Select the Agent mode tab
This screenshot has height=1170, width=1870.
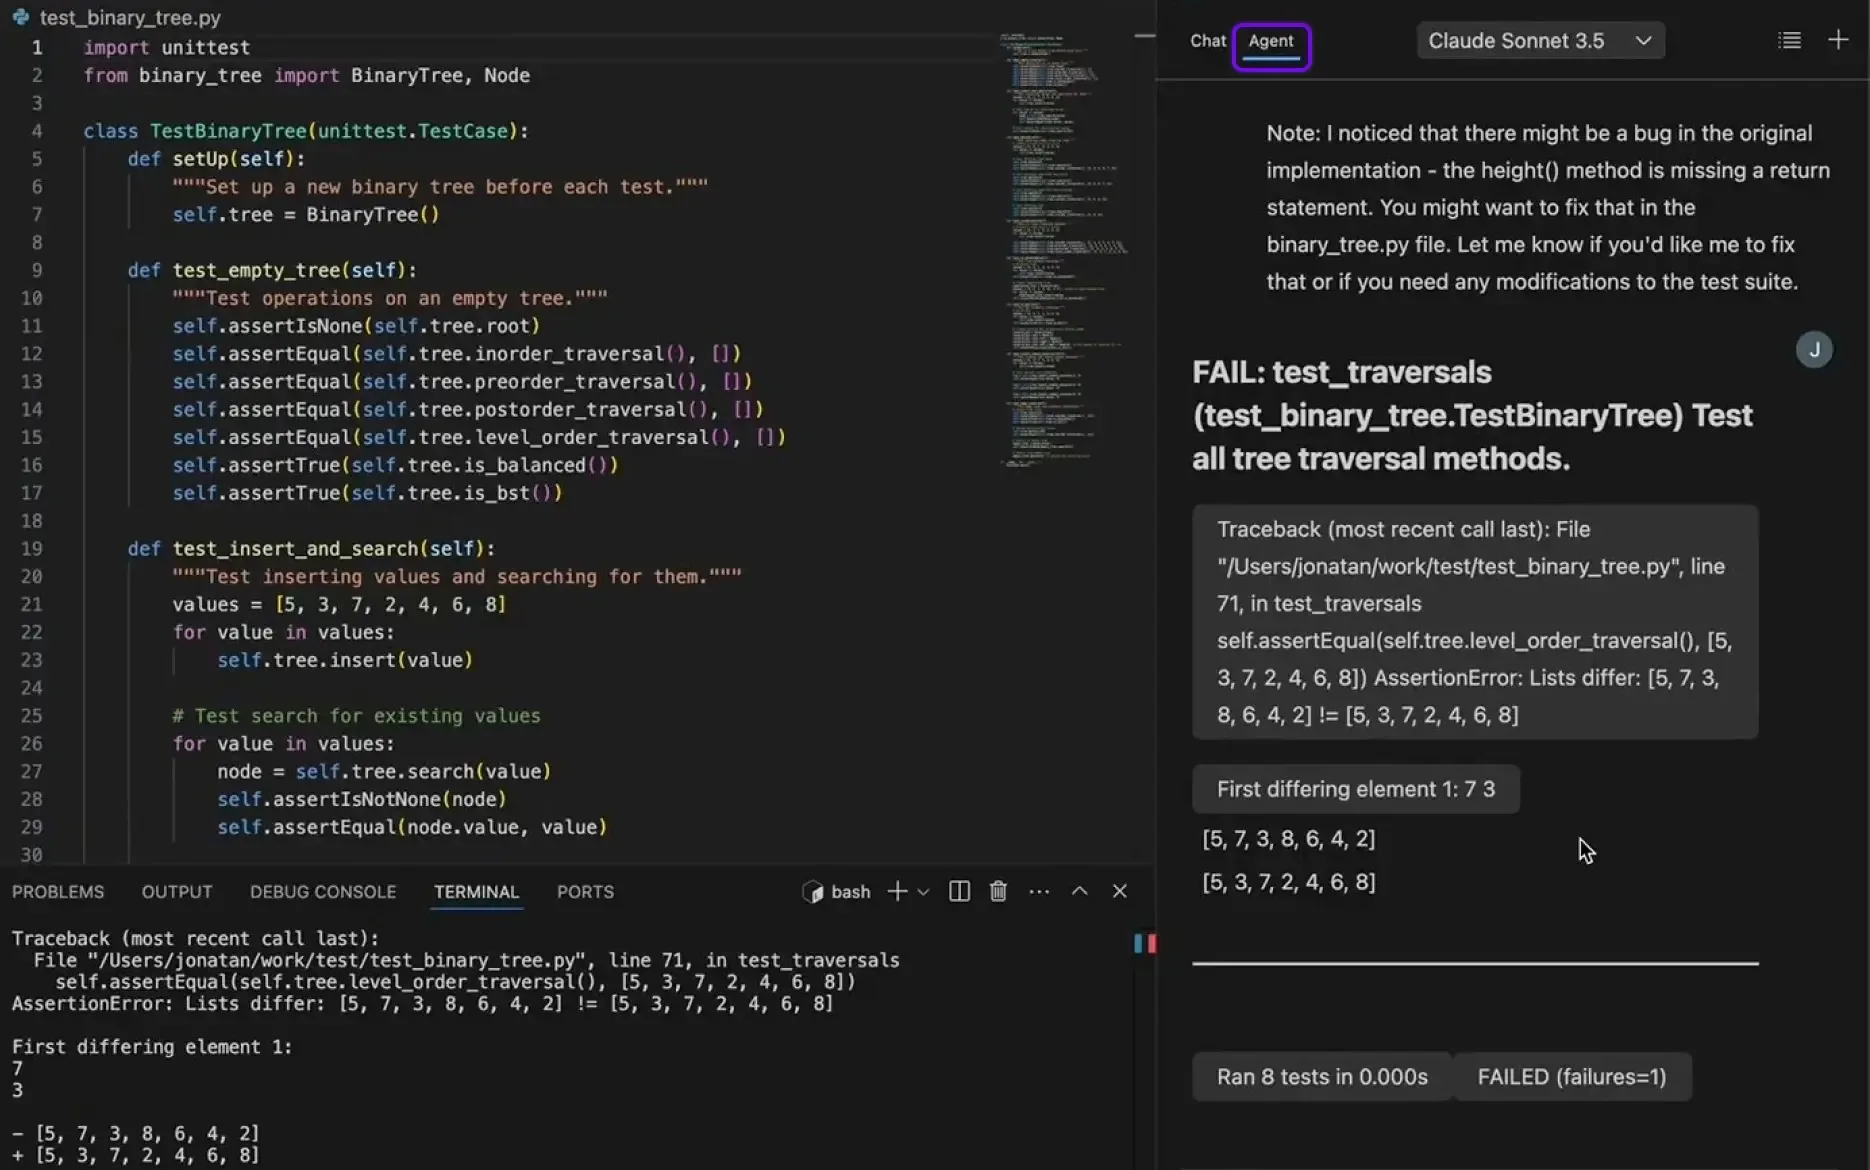[1271, 41]
